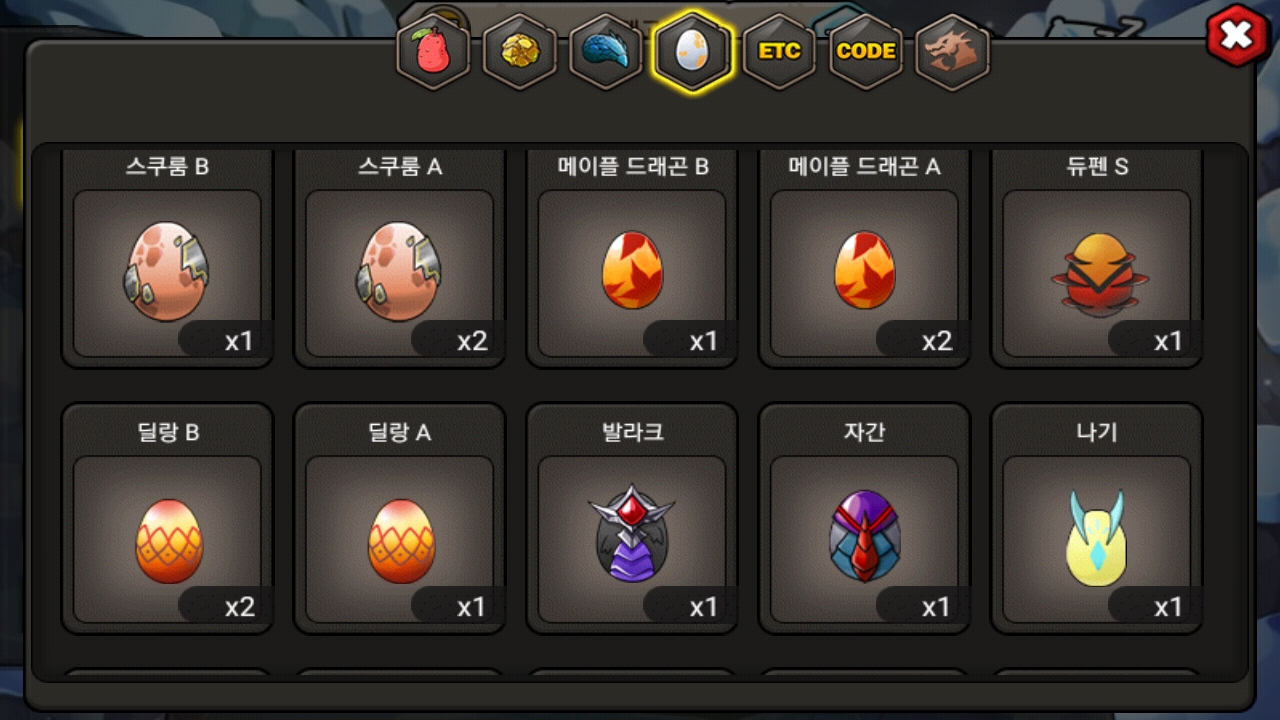Viewport: 1280px width, 720px height.
Task: Tap the x2 count on 딜랑 B
Action: [x=239, y=607]
